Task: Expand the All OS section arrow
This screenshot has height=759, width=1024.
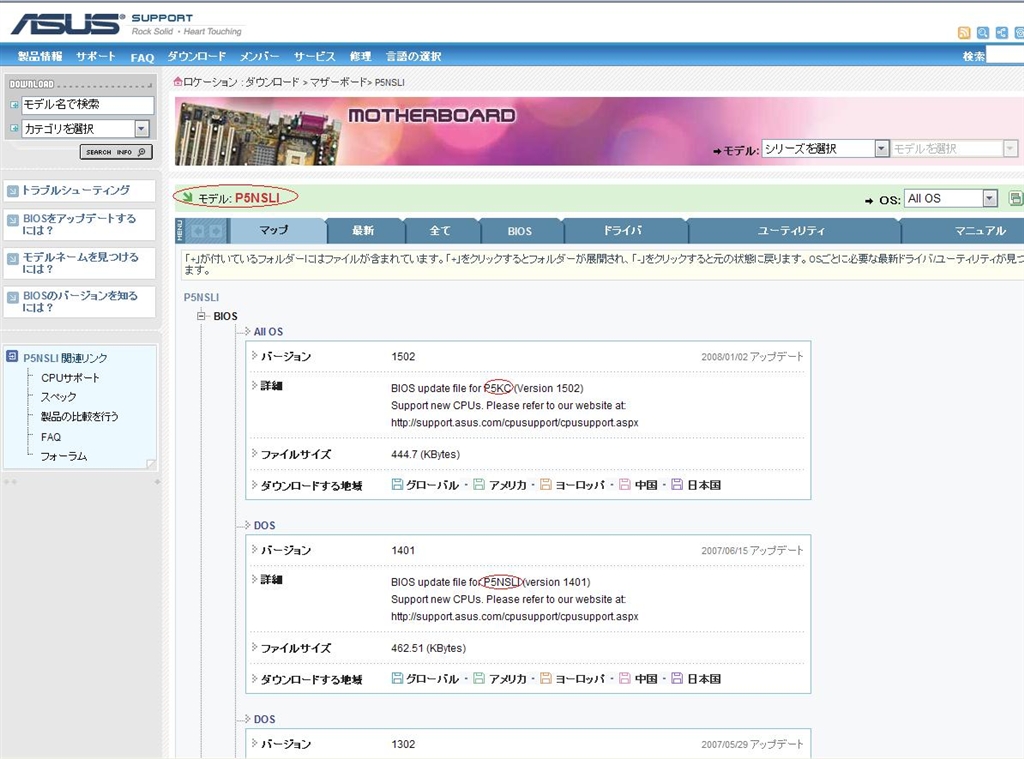Action: [248, 331]
